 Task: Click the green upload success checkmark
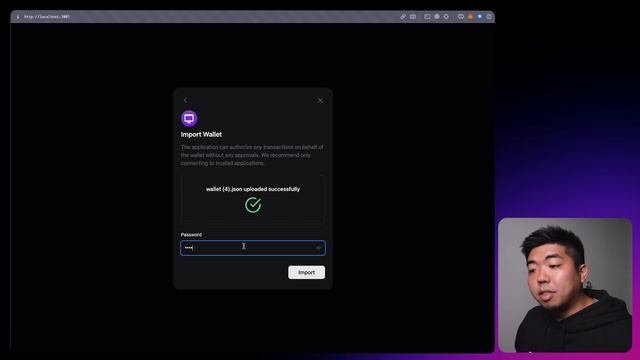(253, 205)
